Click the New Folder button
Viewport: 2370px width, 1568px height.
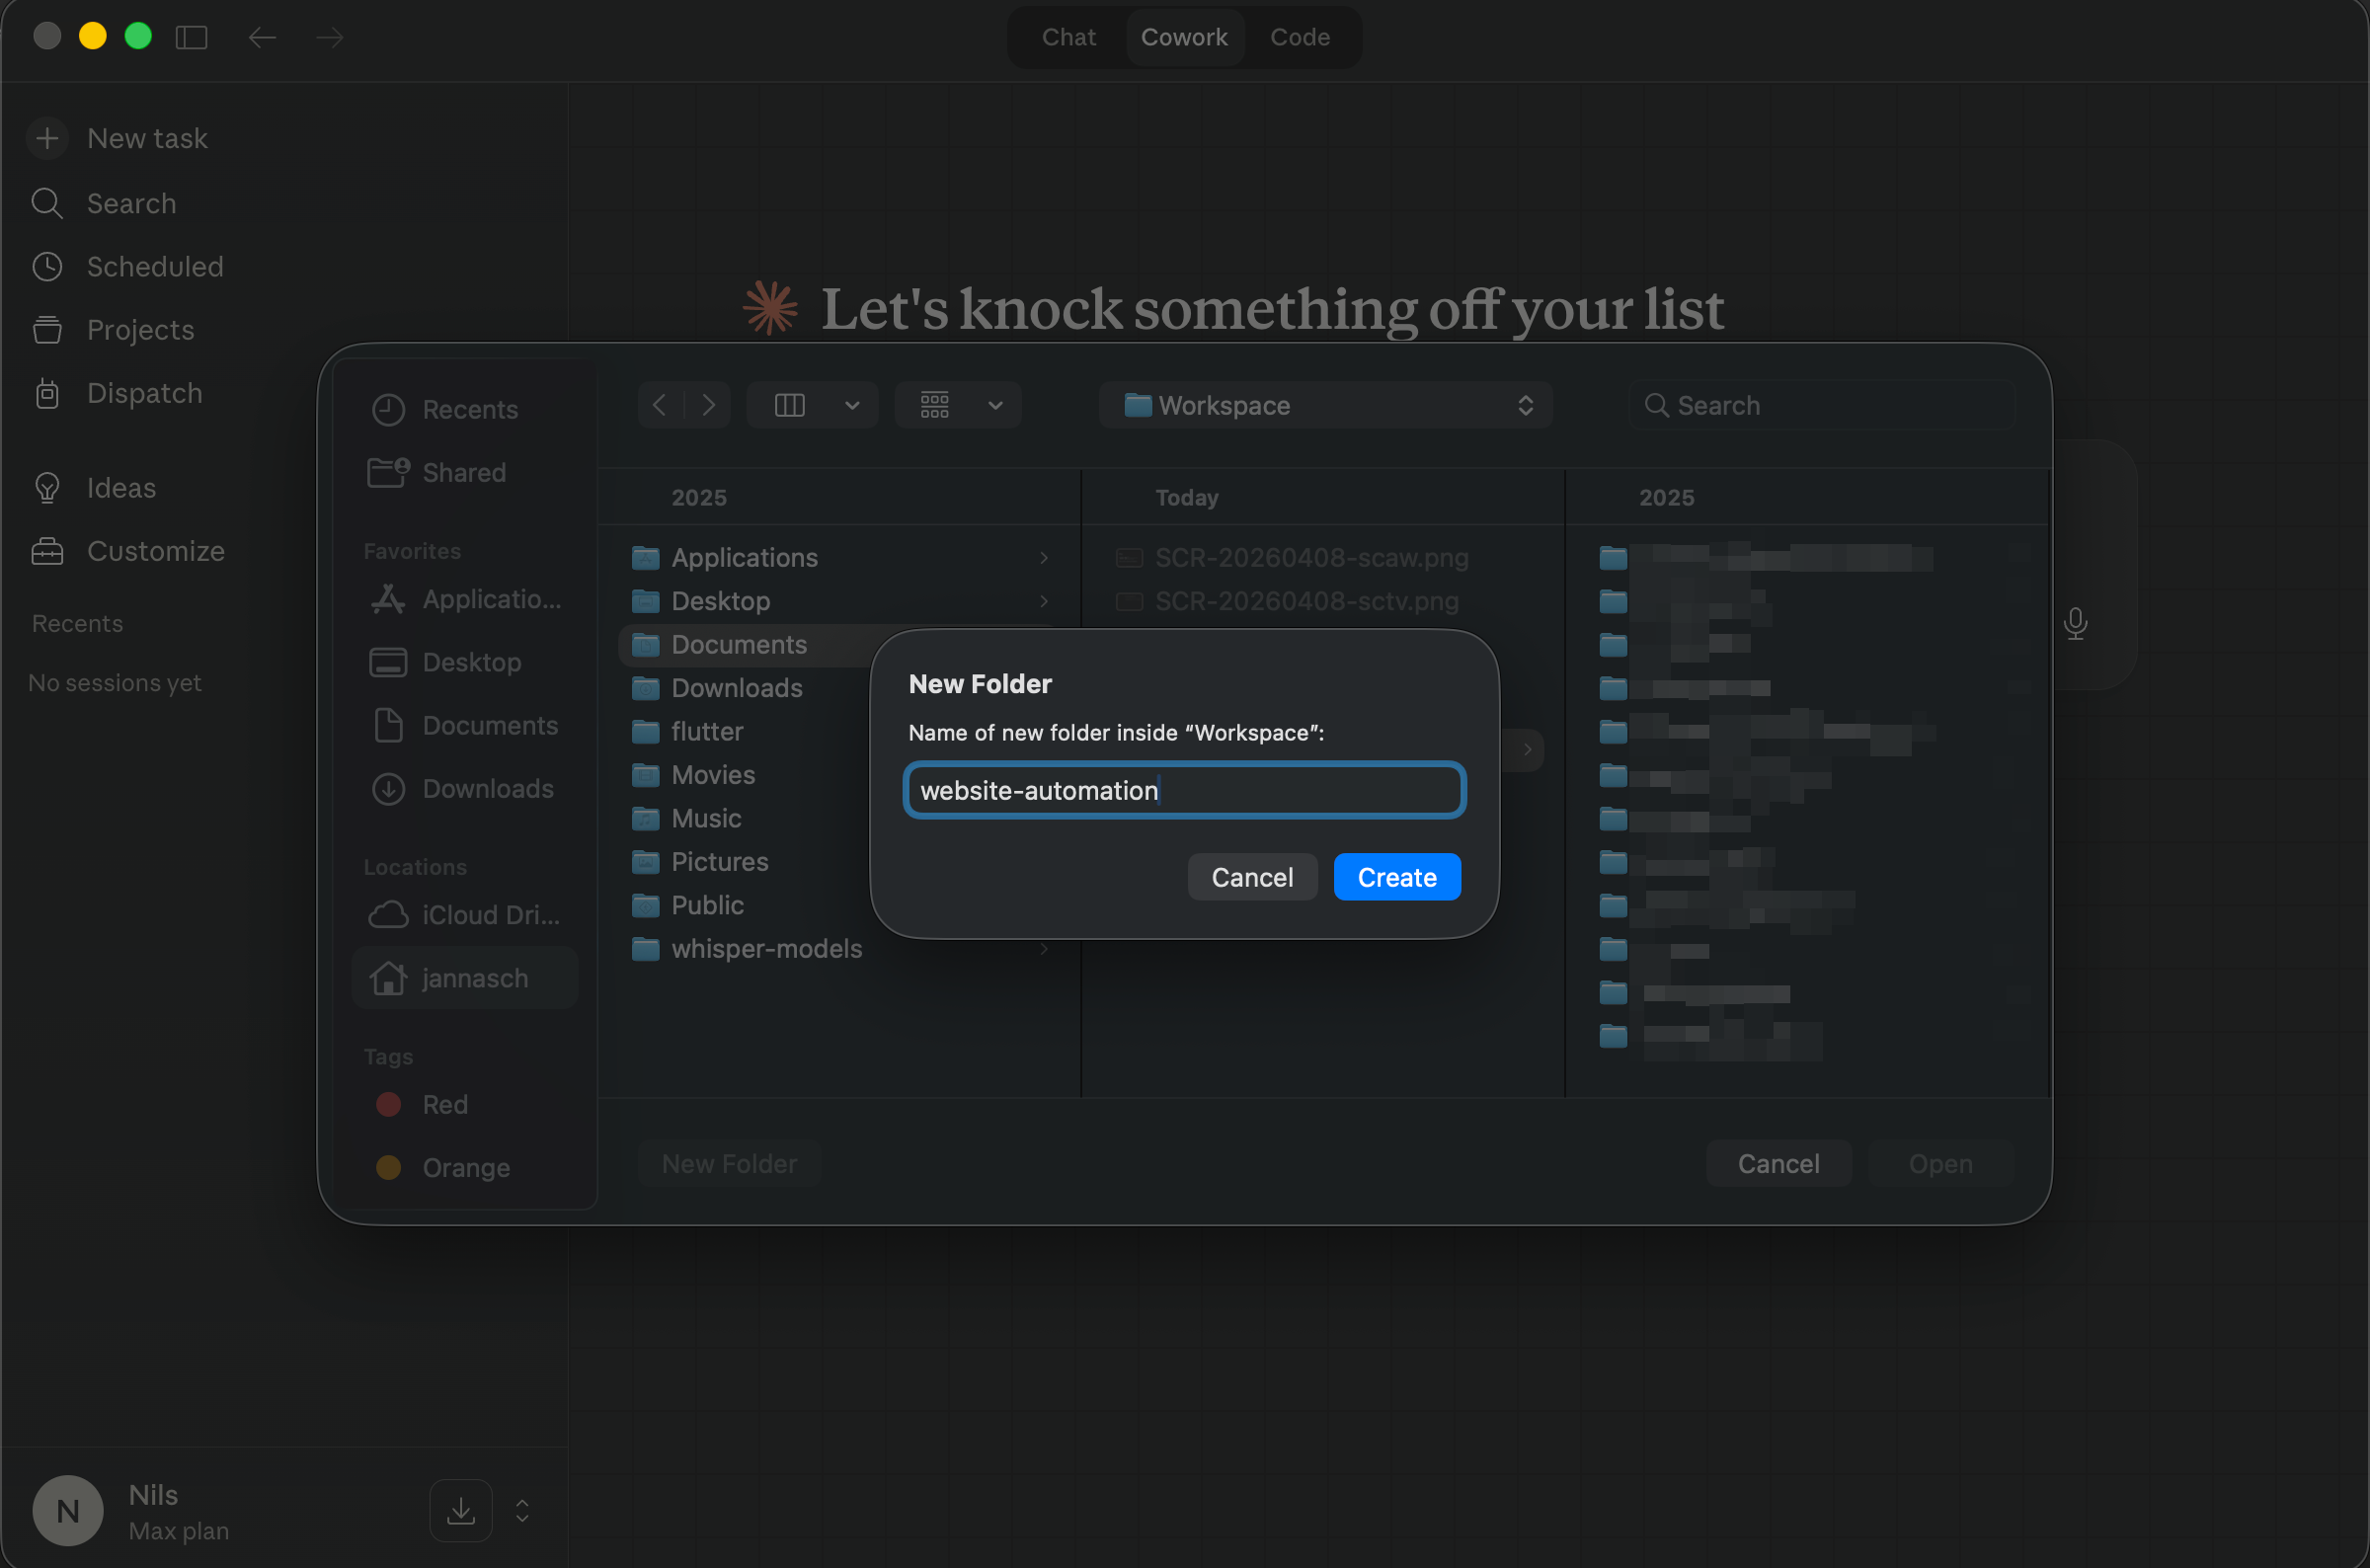click(x=729, y=1163)
